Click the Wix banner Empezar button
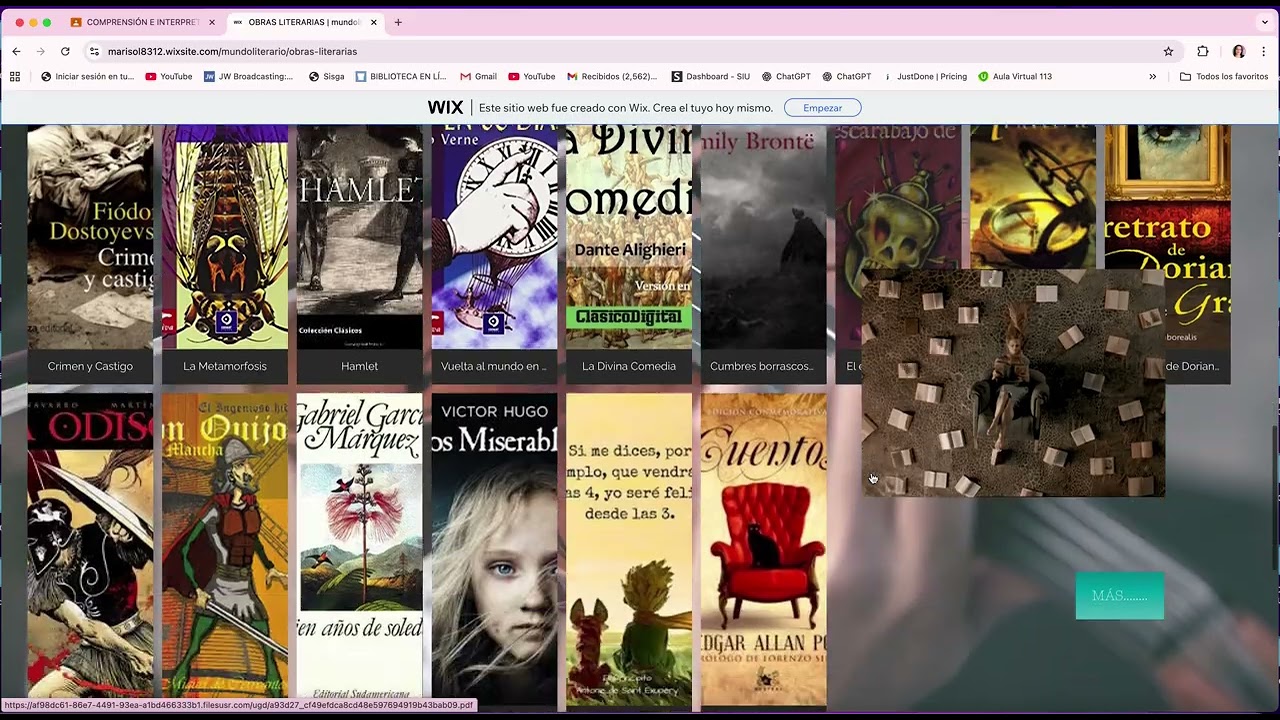Viewport: 1280px width, 720px height. click(x=822, y=108)
